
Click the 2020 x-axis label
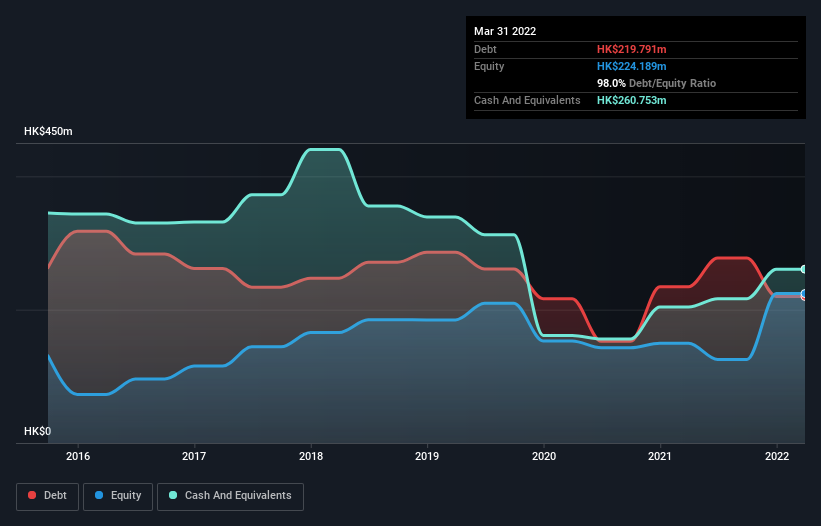(x=544, y=456)
